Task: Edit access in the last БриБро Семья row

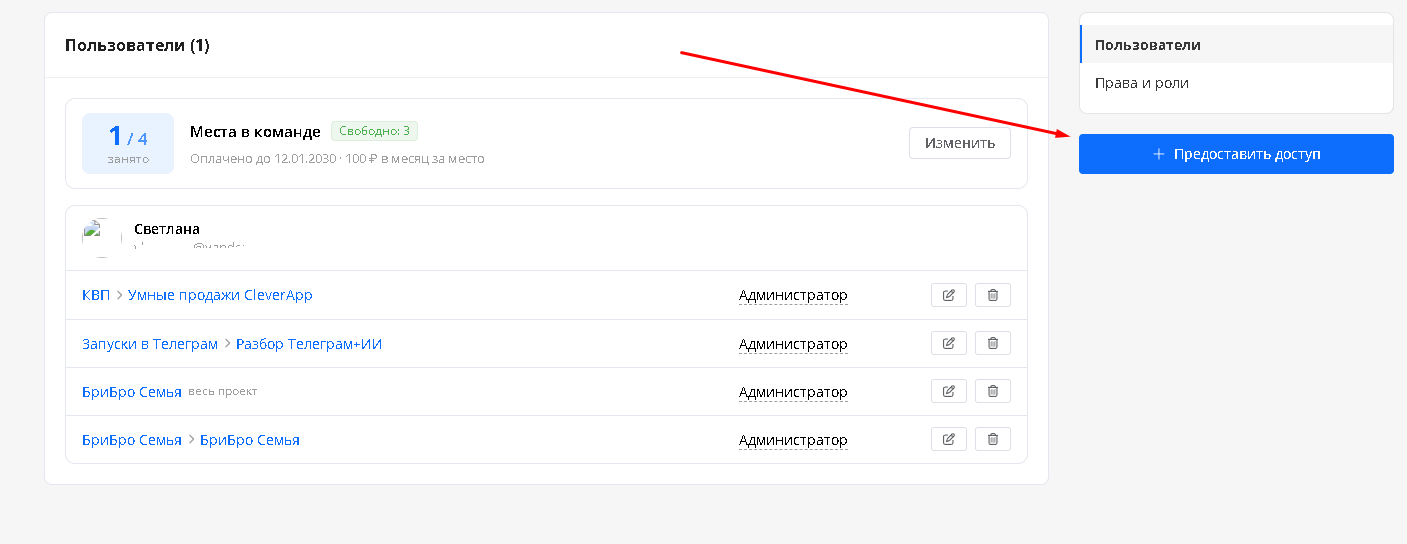Action: (949, 439)
